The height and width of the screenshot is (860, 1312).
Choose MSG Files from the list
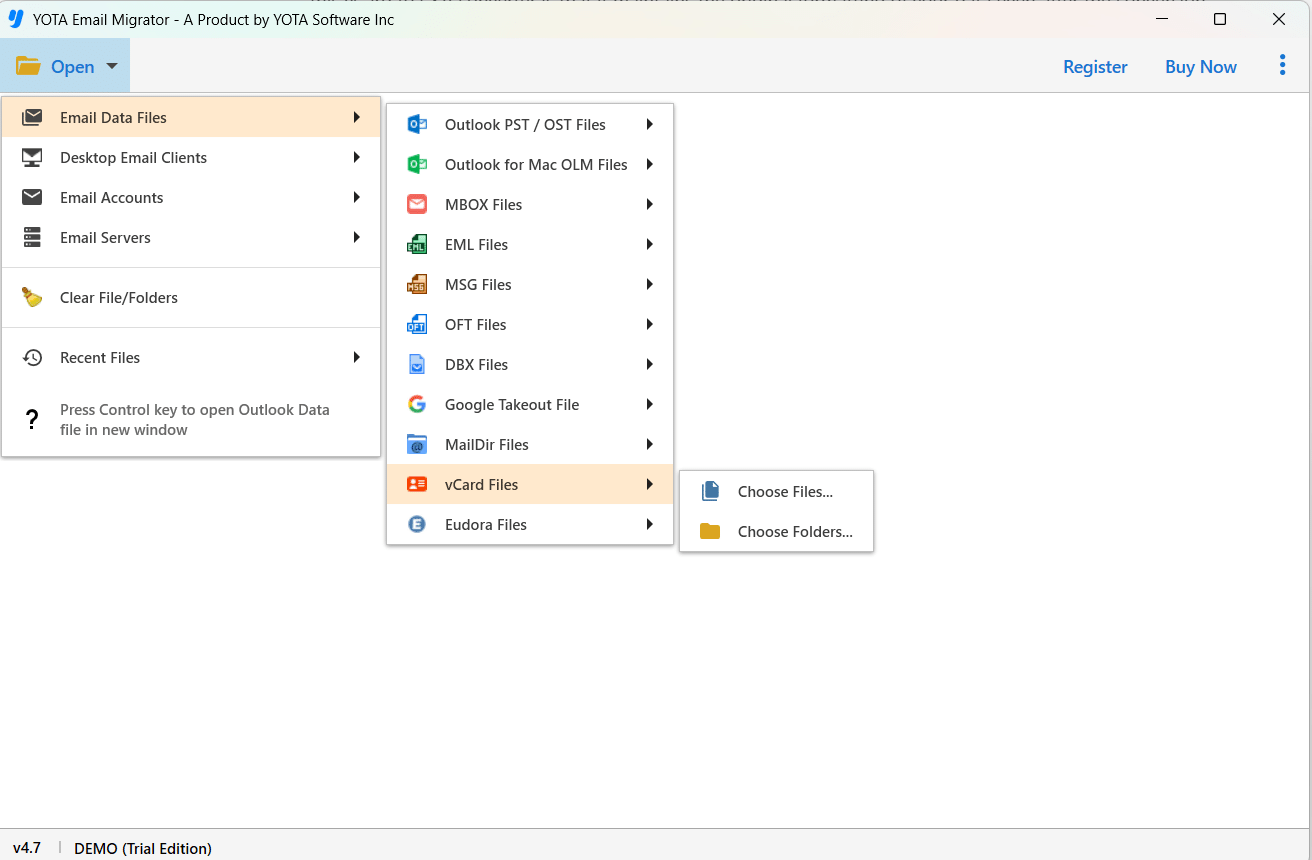478,285
